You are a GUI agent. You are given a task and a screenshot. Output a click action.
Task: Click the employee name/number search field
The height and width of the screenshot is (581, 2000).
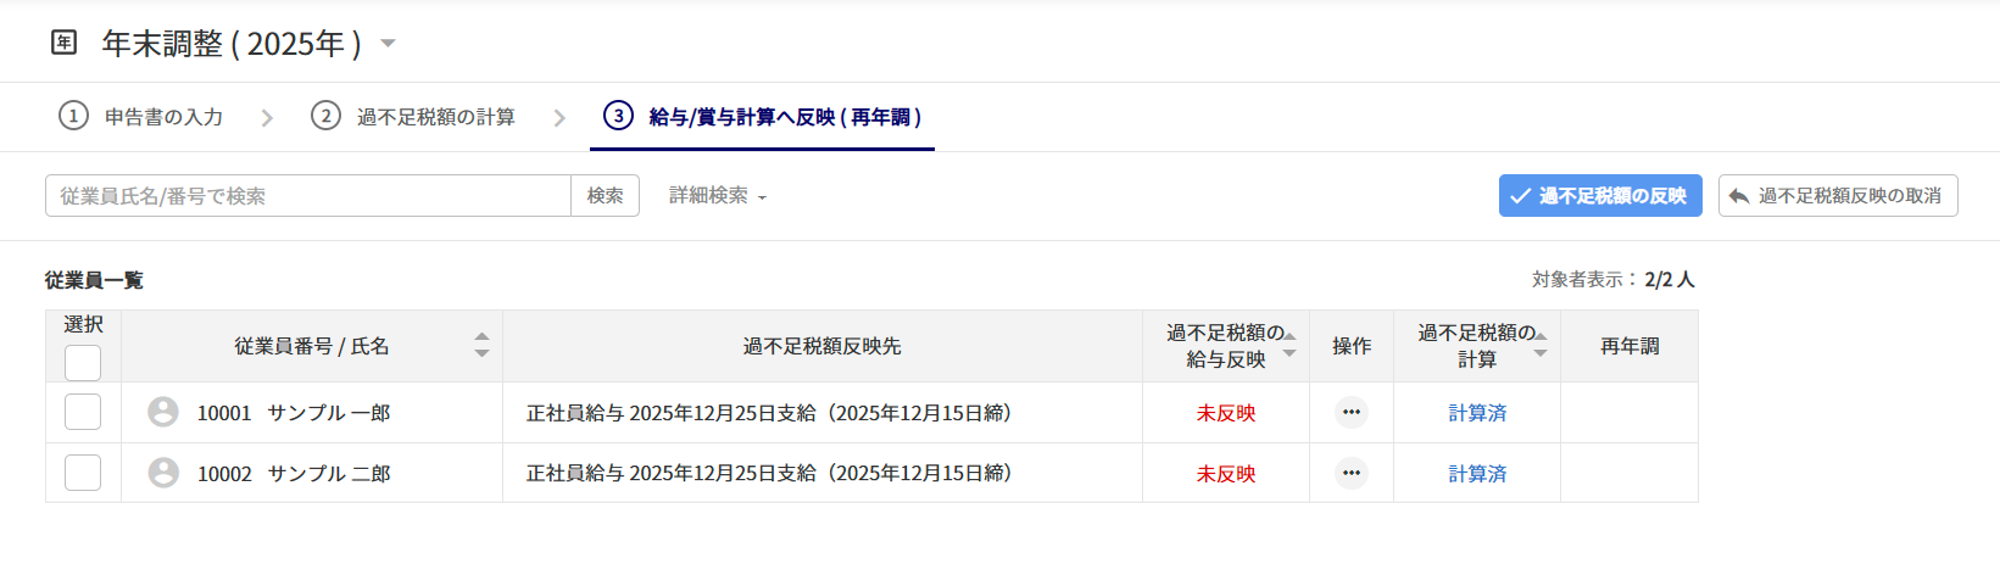[x=308, y=196]
